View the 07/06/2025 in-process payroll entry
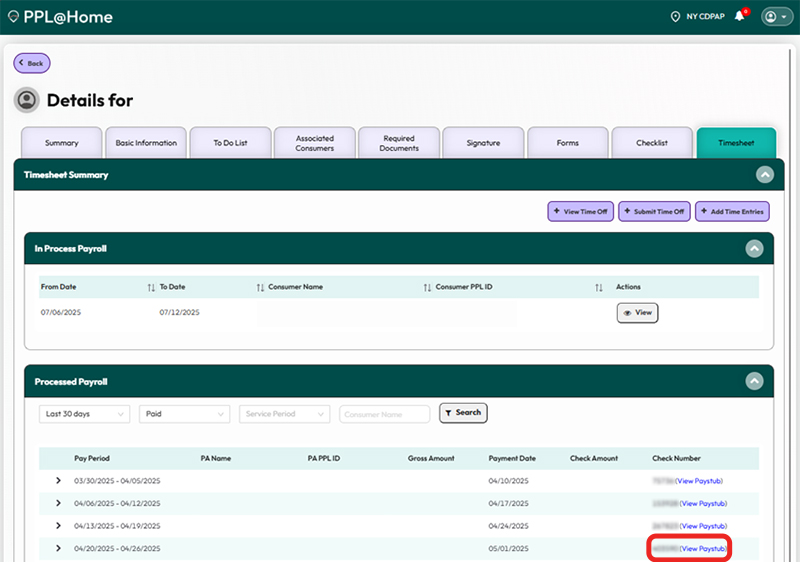 point(637,313)
